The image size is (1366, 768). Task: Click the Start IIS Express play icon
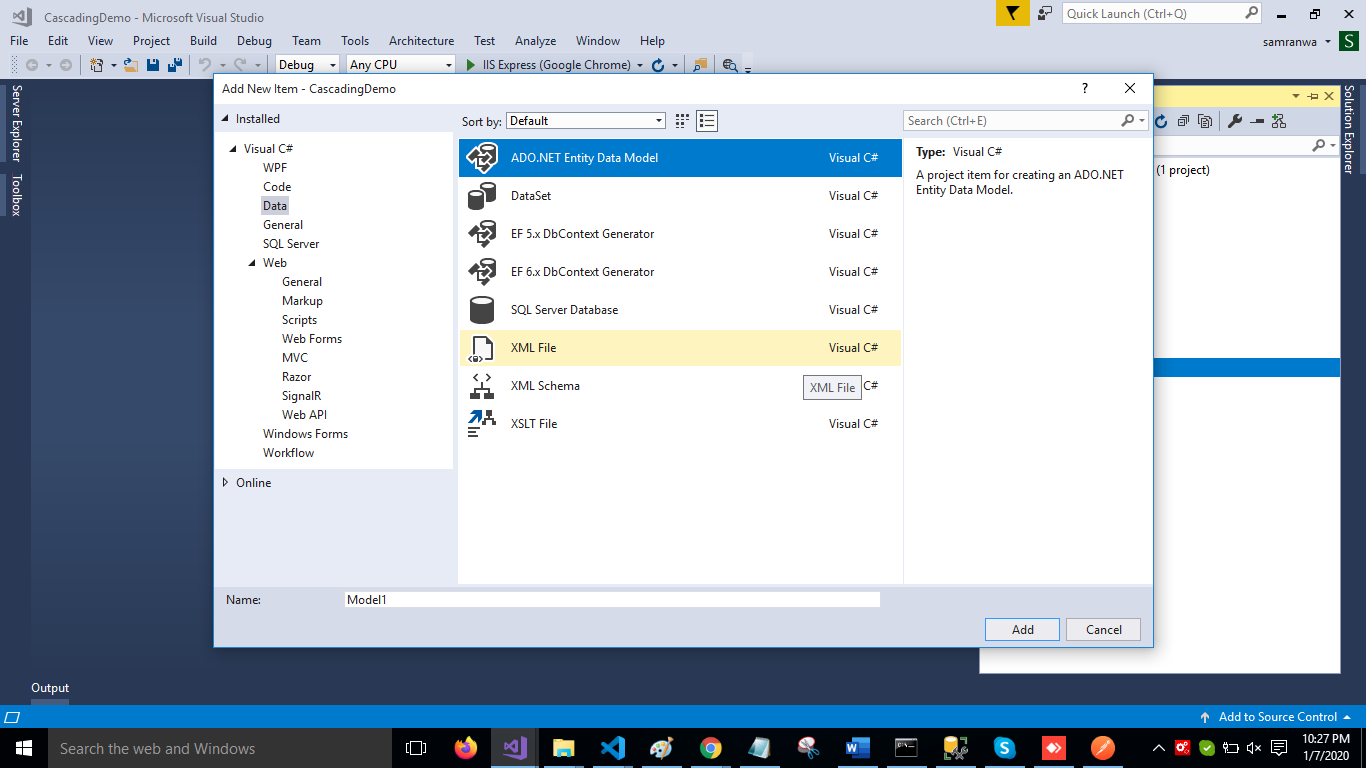point(472,65)
